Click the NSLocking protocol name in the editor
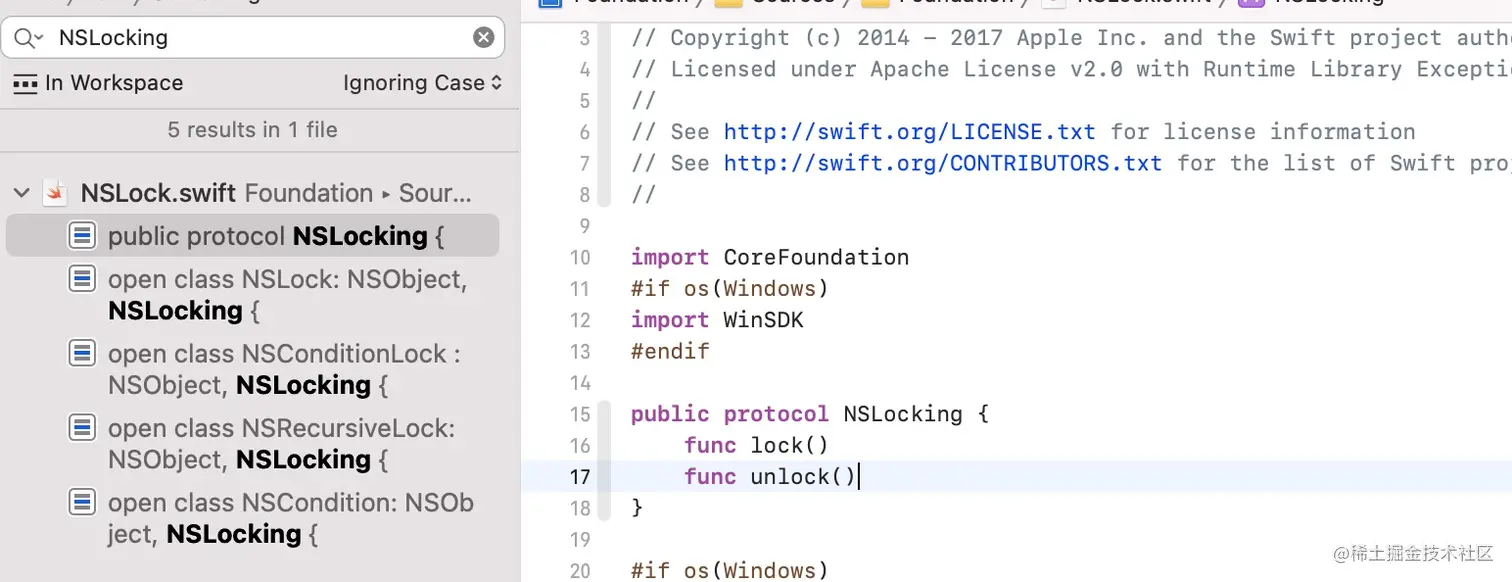Image resolution: width=1512 pixels, height=582 pixels. pos(903,414)
